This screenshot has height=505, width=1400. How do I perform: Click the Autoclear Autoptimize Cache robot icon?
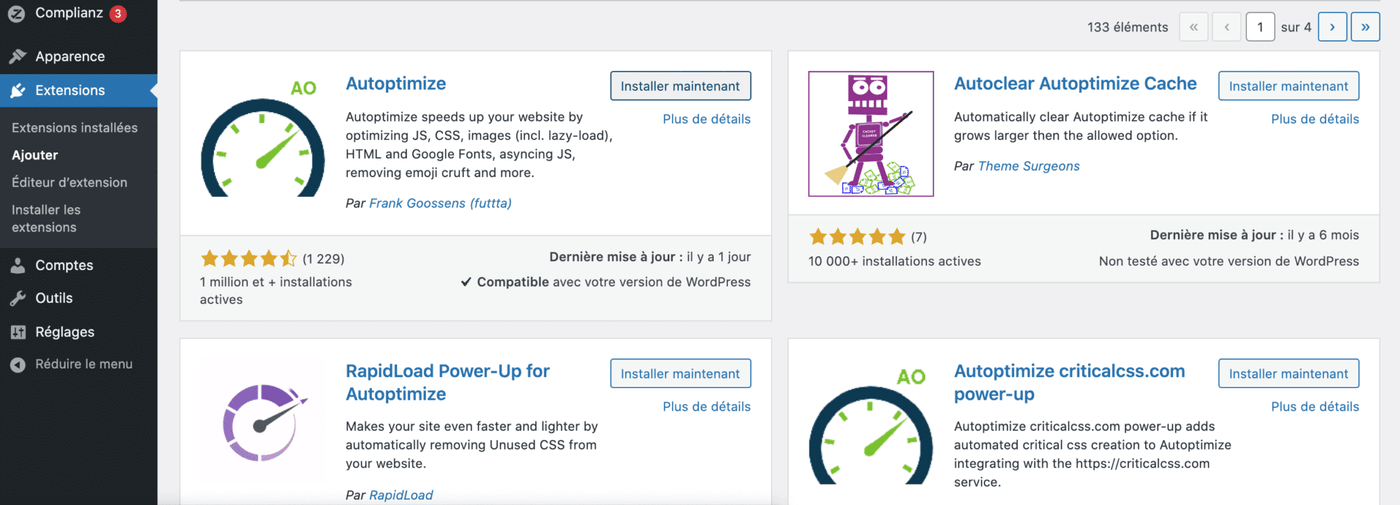pyautogui.click(x=870, y=134)
